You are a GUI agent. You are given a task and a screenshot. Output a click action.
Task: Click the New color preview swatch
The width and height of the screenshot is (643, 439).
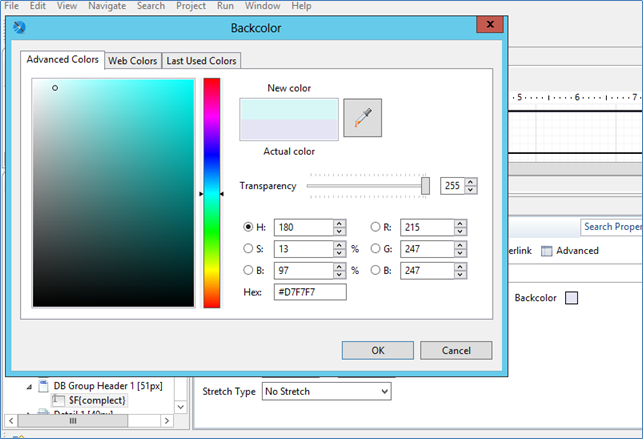pyautogui.click(x=289, y=109)
